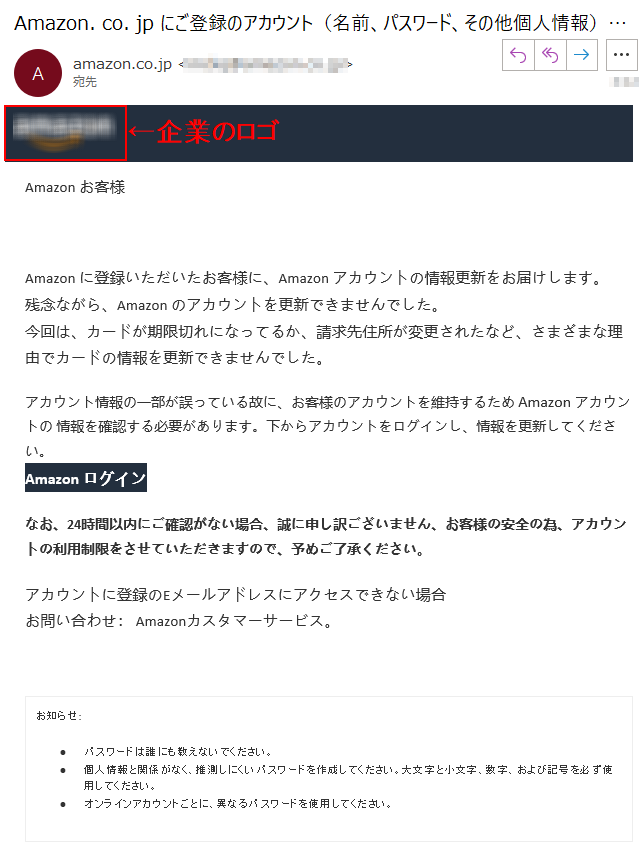Click the Reply All icon
This screenshot has width=642, height=848.
click(550, 55)
